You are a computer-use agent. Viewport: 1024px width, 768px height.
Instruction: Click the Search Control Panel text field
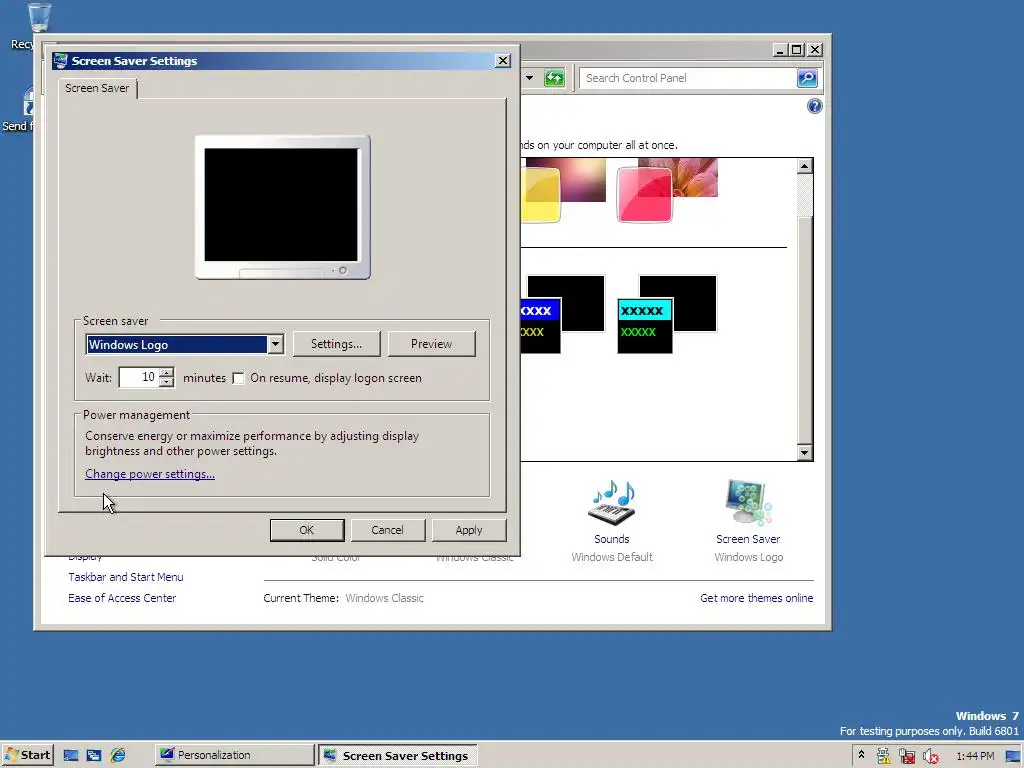coord(688,78)
